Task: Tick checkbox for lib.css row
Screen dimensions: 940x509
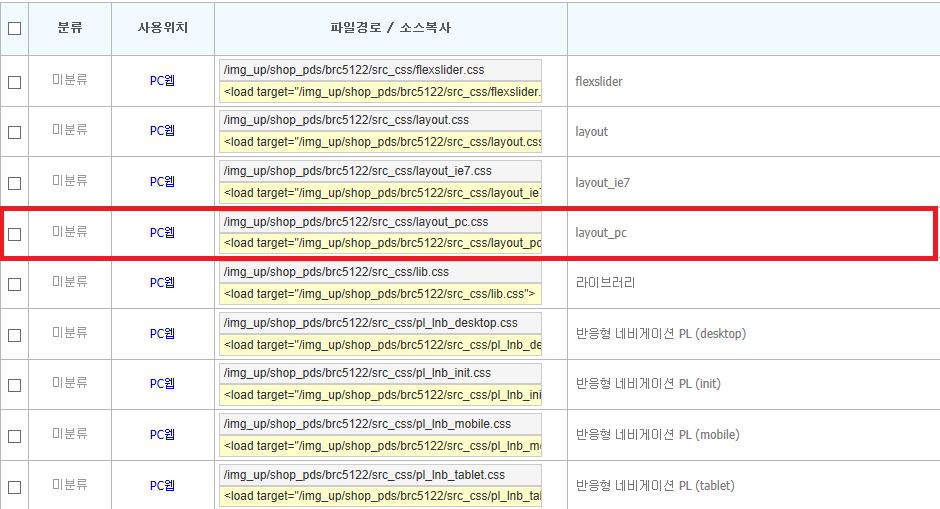Action: click(14, 284)
